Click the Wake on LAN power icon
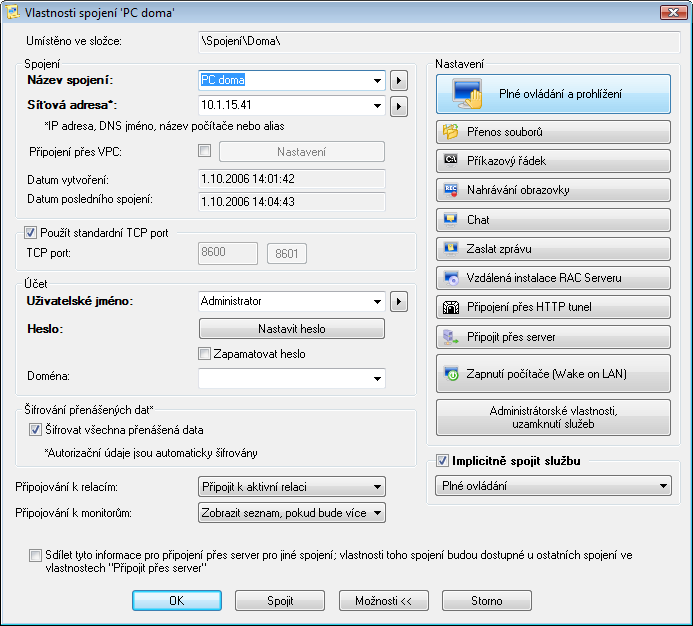The height and width of the screenshot is (626, 693). (451, 374)
